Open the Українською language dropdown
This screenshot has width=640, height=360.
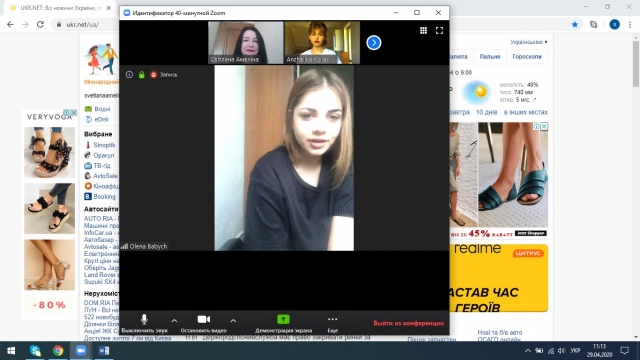pos(528,42)
